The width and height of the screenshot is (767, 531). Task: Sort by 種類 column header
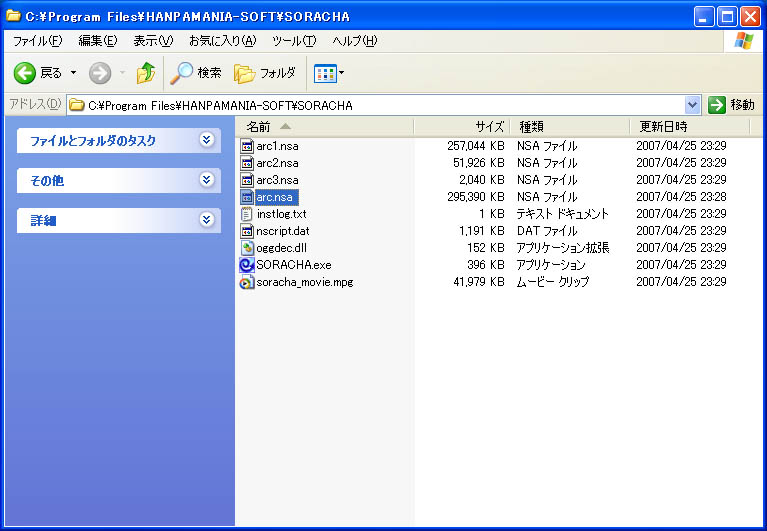click(570, 127)
